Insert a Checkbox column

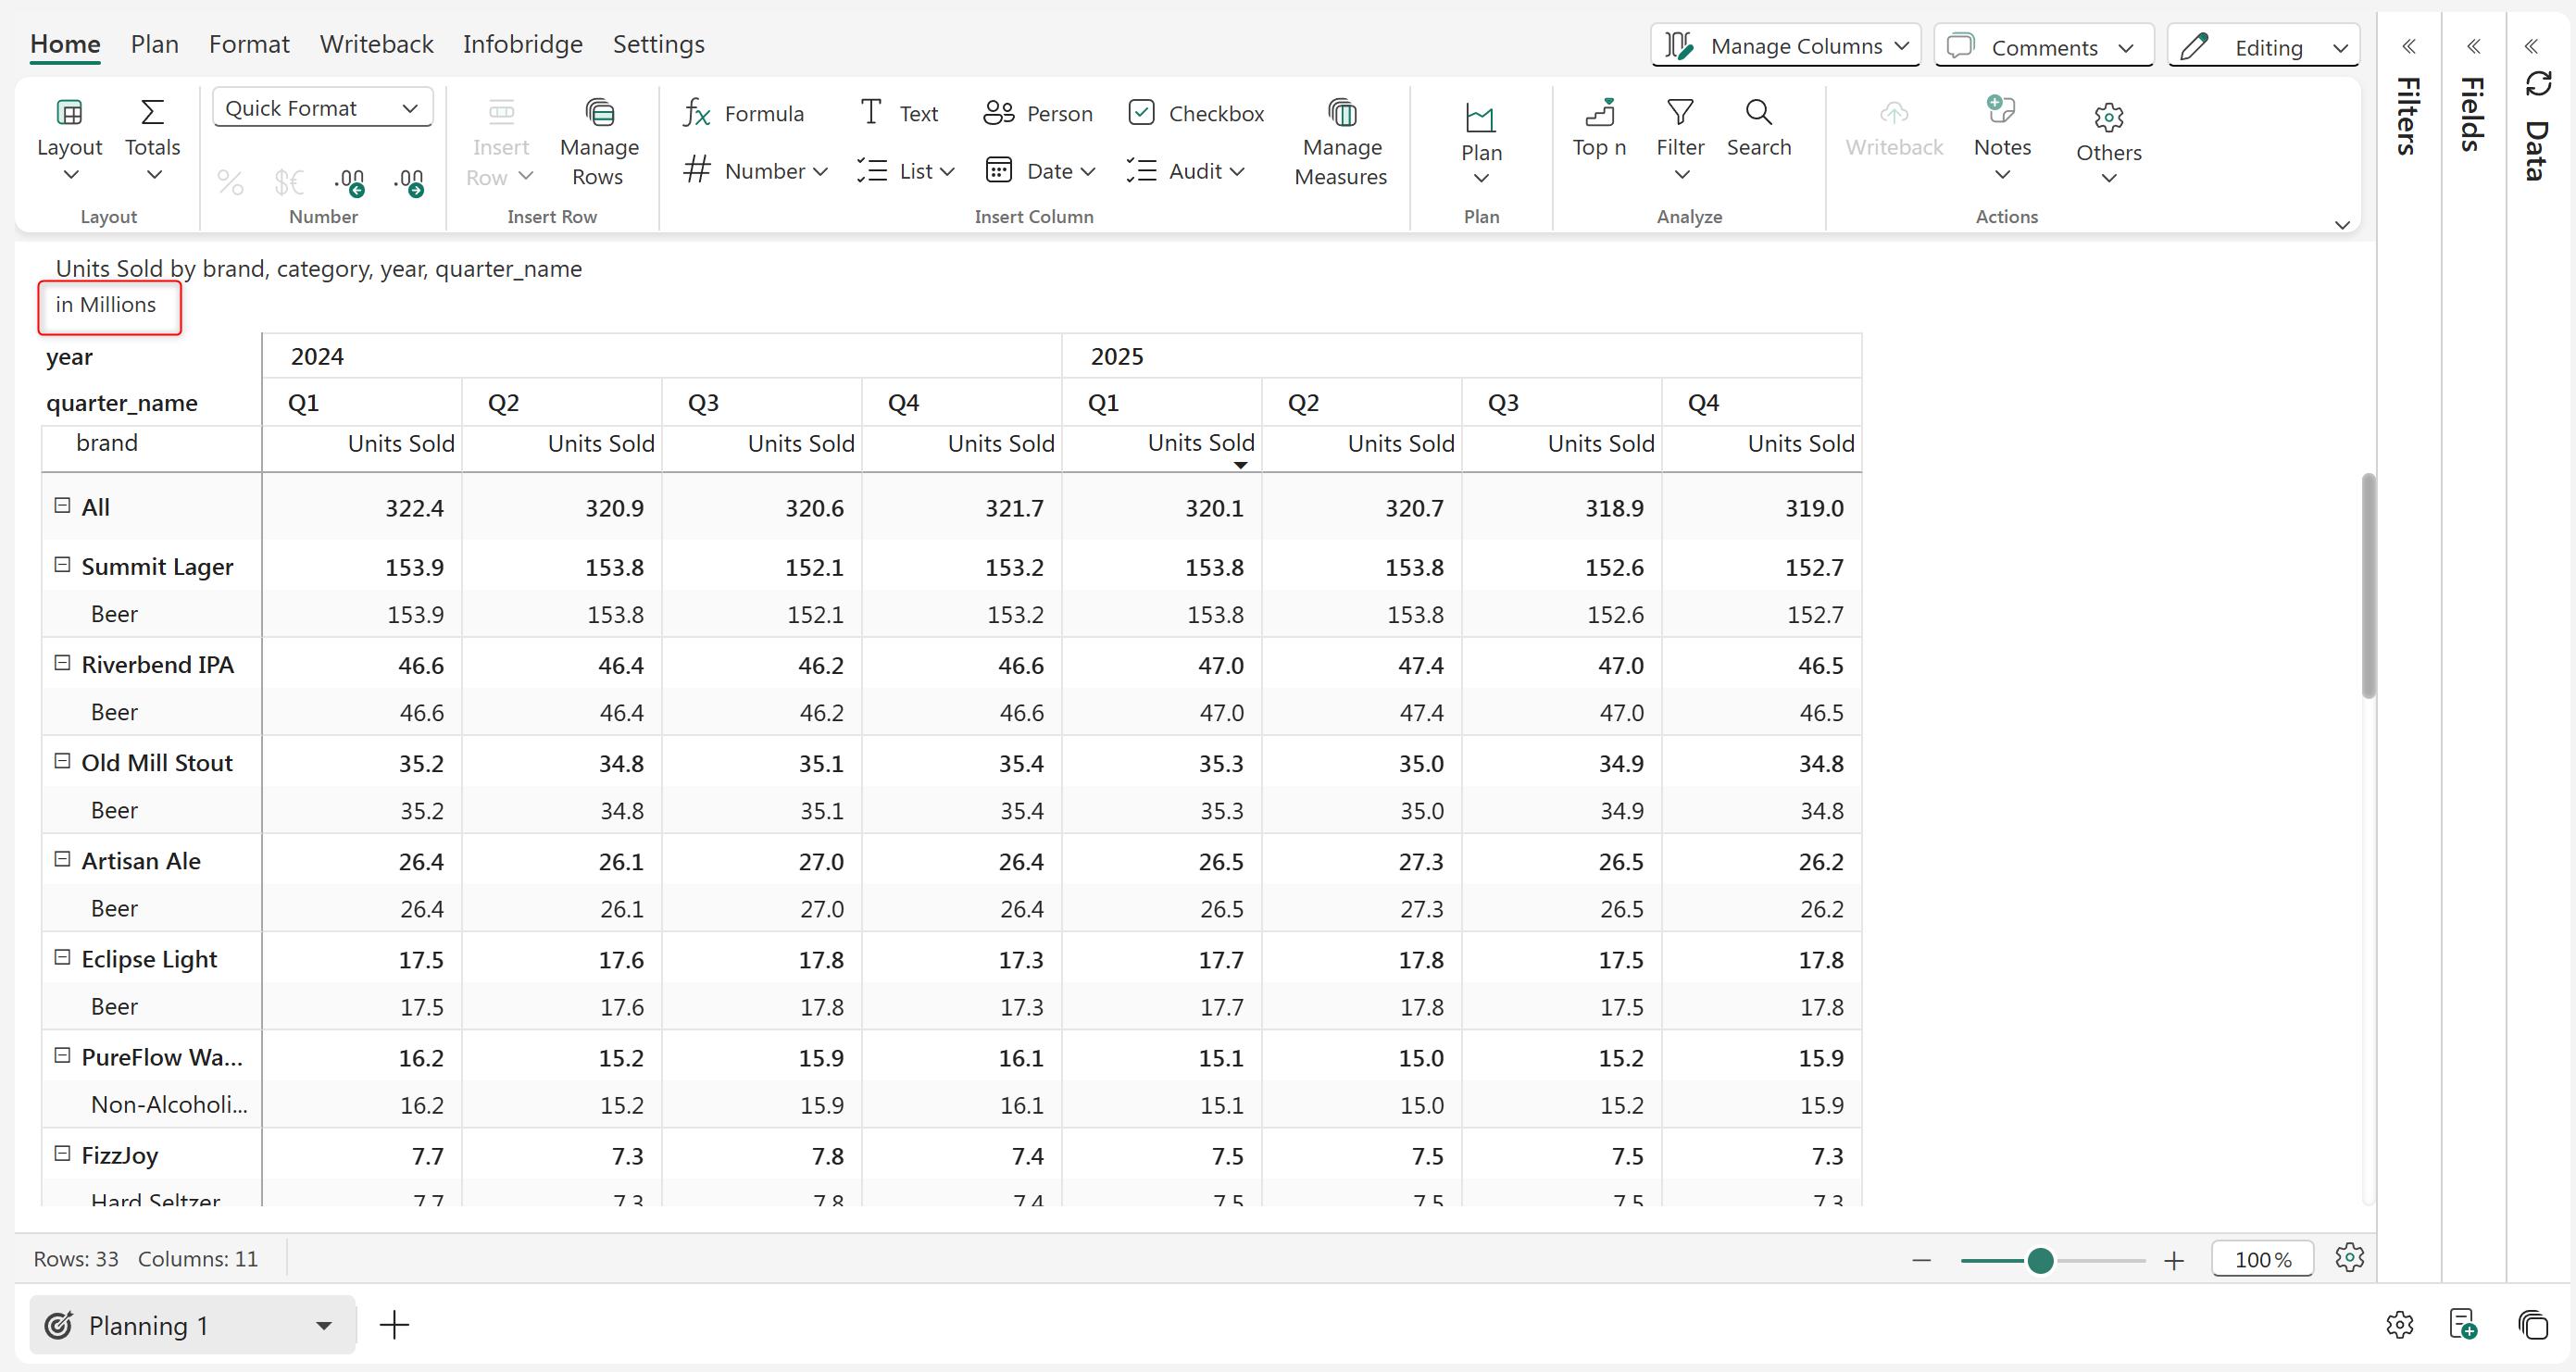click(x=1195, y=113)
